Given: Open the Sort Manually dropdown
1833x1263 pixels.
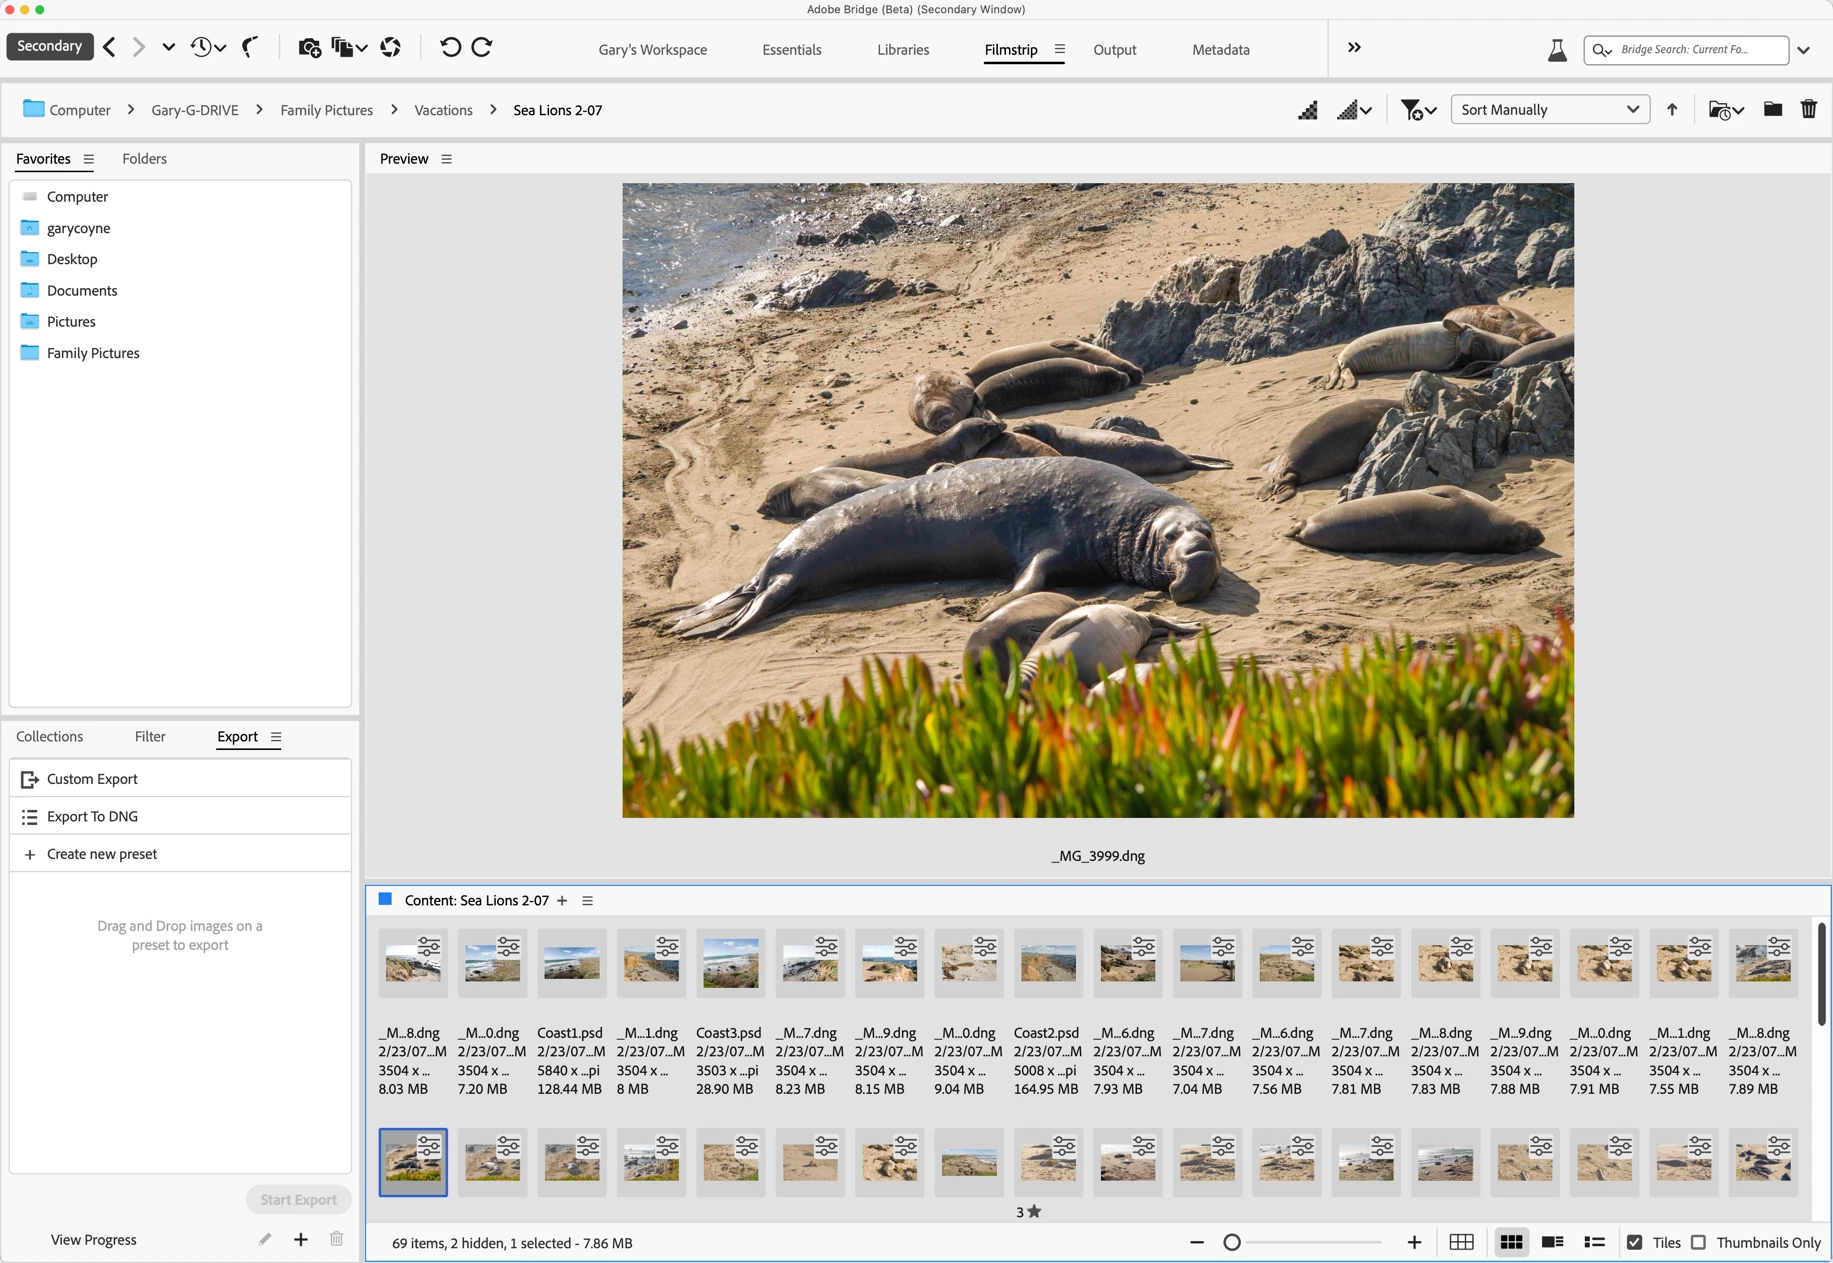Looking at the screenshot, I should [1549, 110].
